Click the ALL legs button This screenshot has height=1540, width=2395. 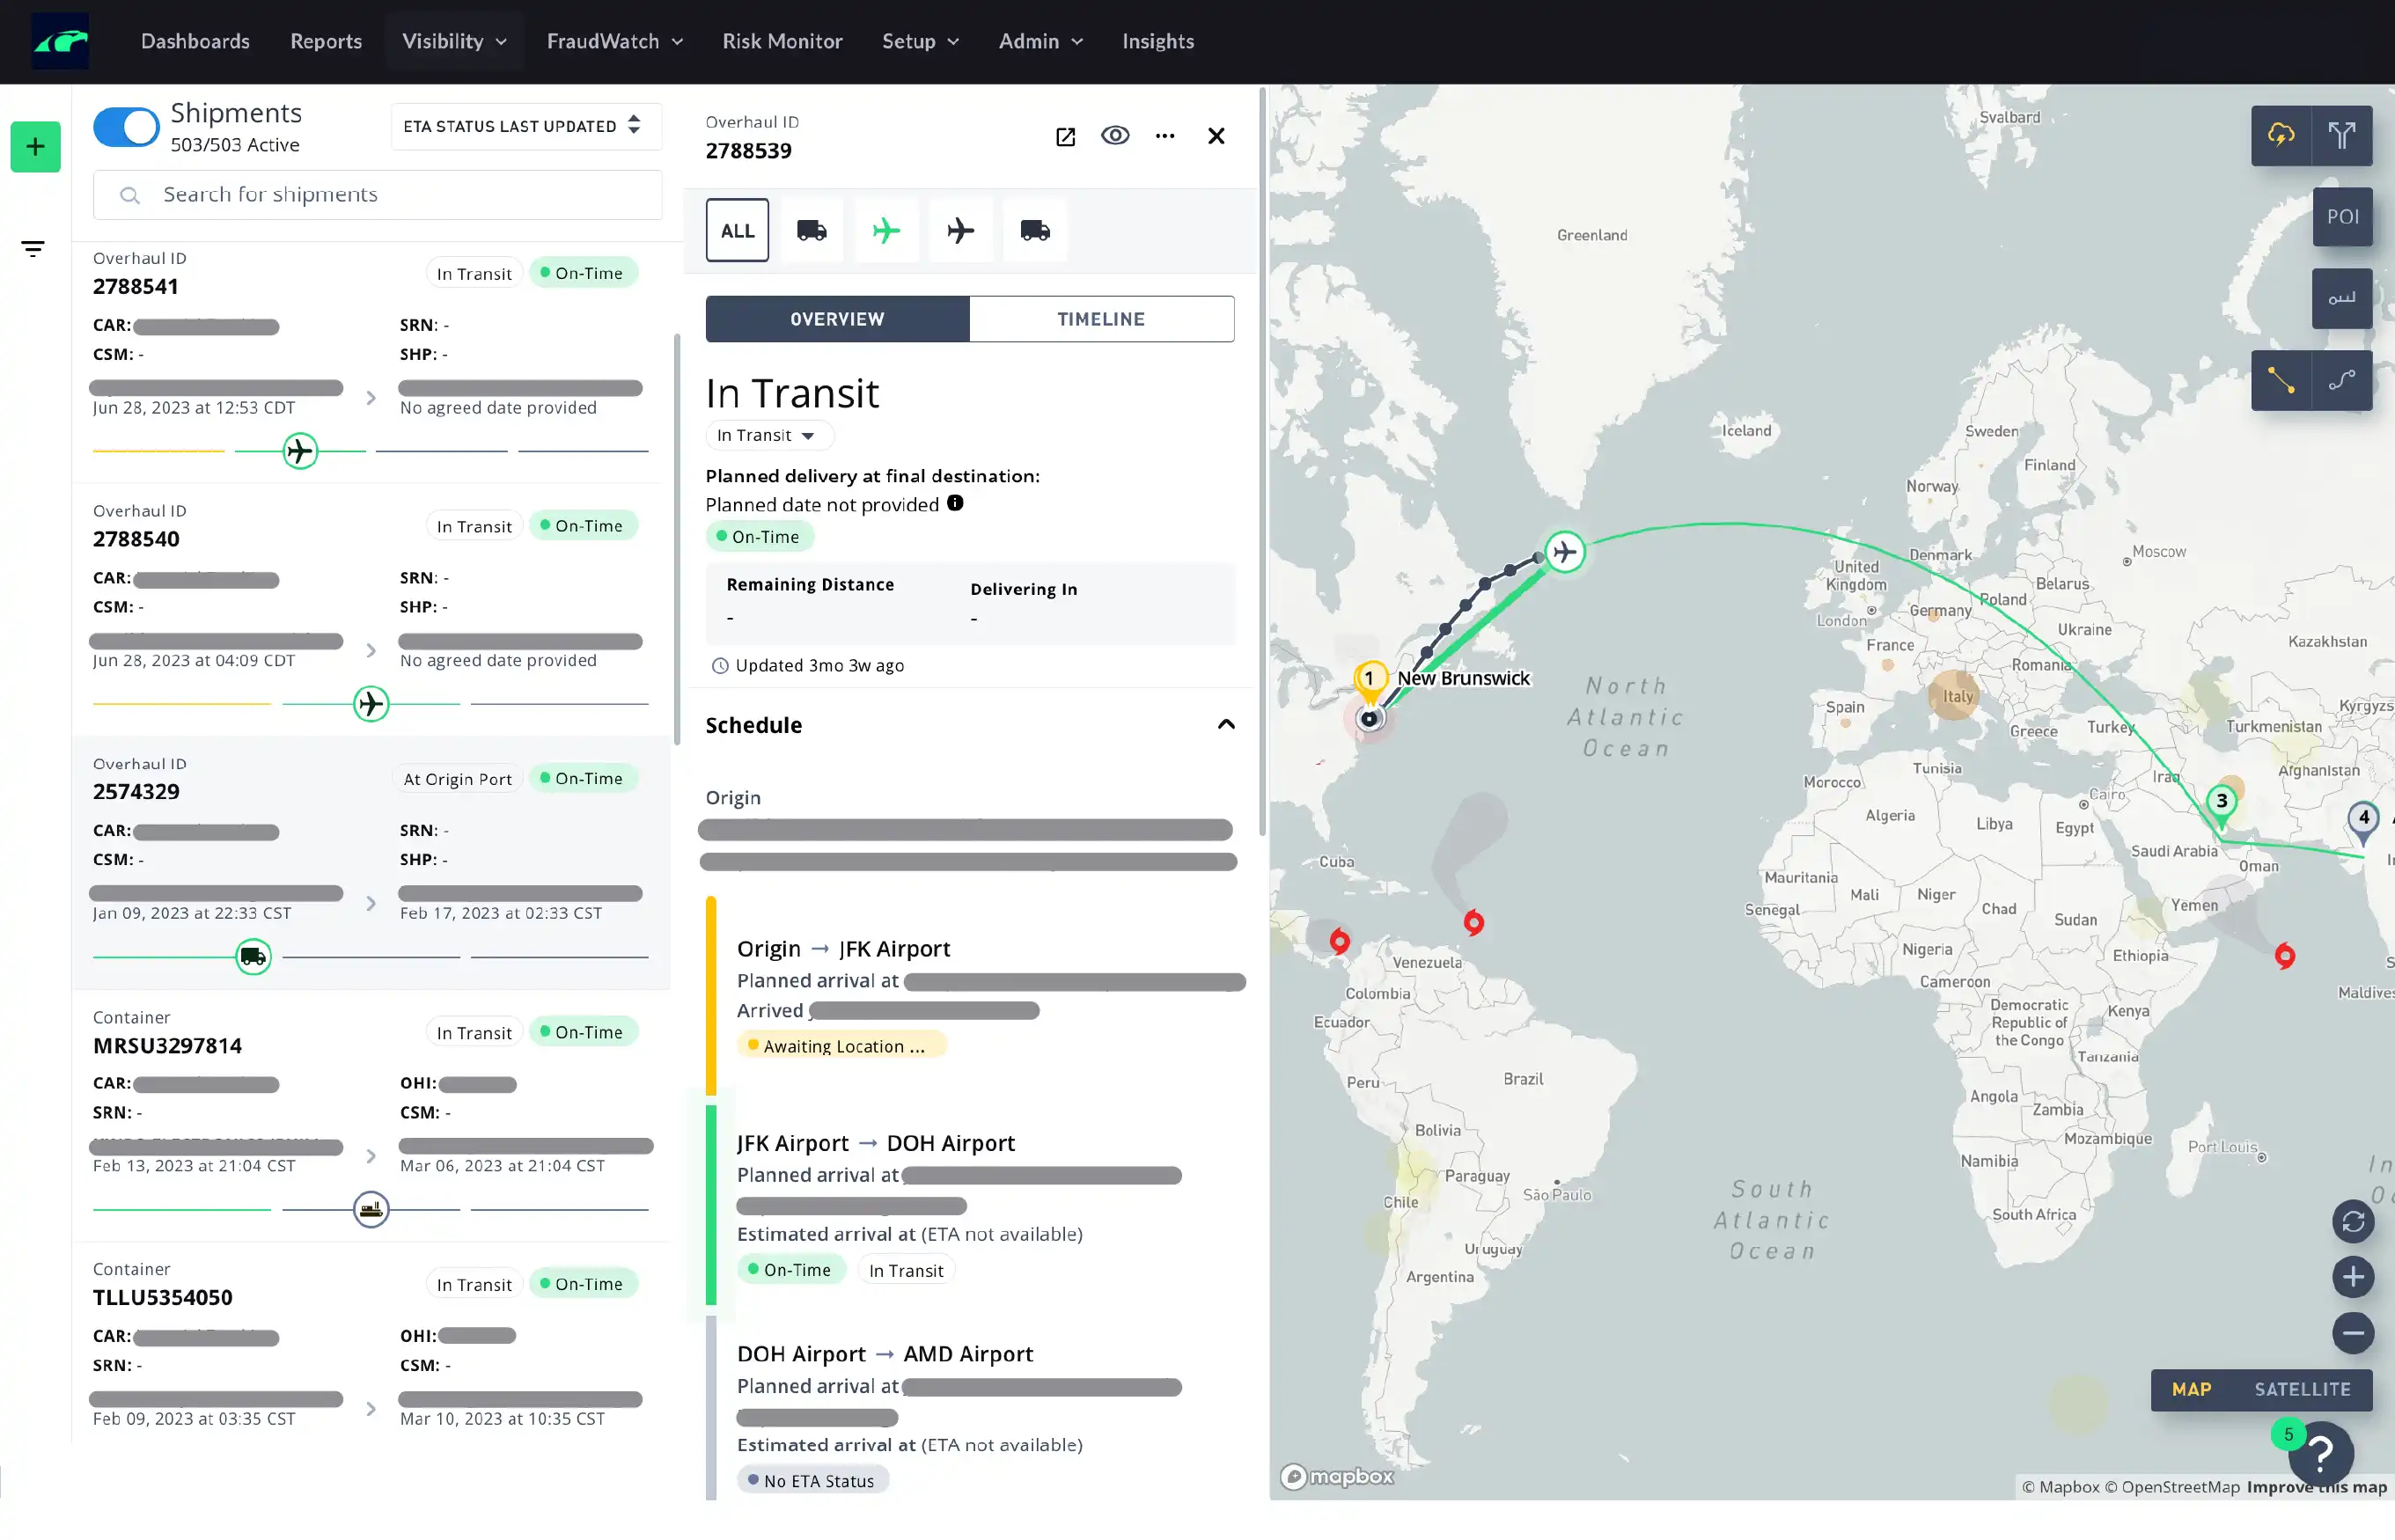point(737,231)
